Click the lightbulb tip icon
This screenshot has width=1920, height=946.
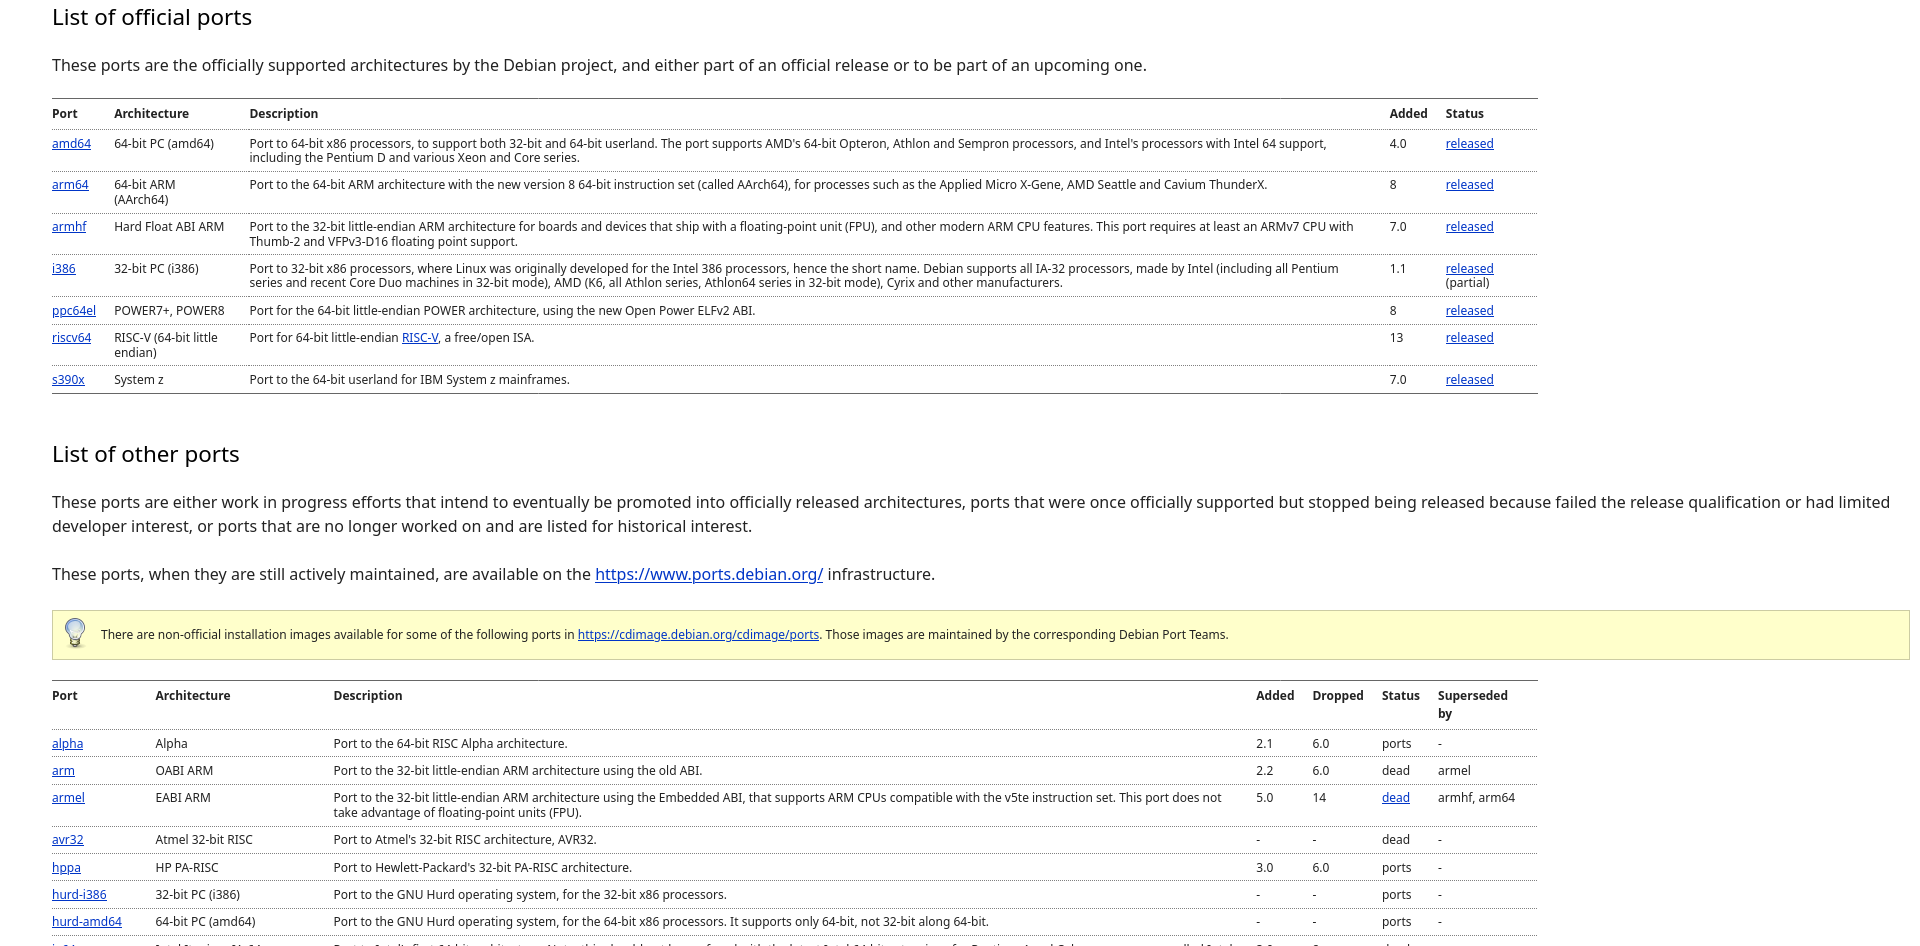pos(75,633)
